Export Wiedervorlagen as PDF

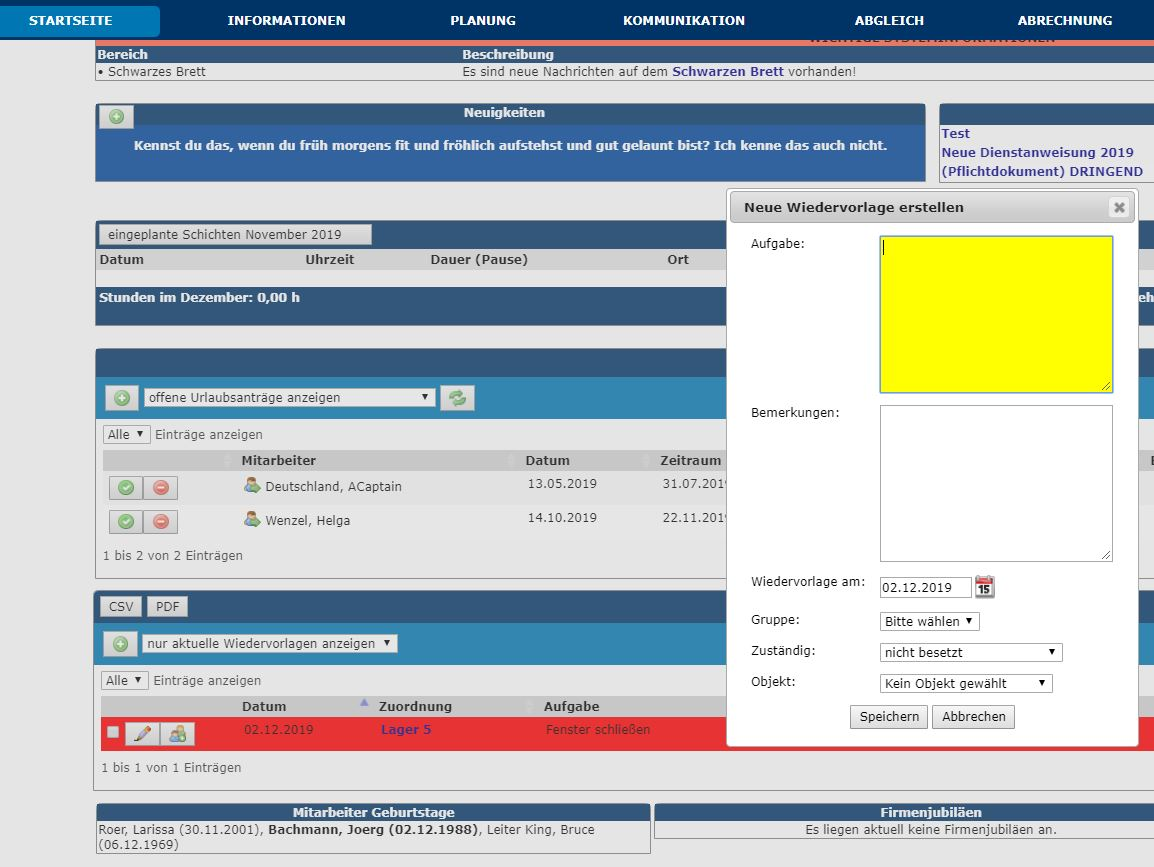point(167,606)
